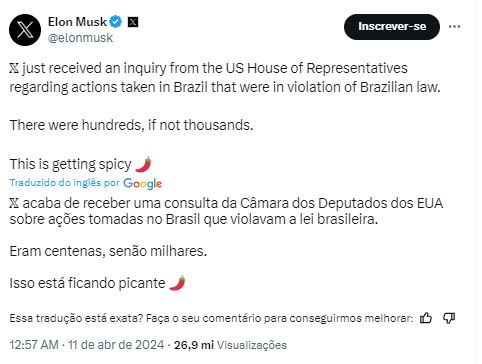Screen dimensions: 482x364
Task: Click the X logo starting the Portuguese translation
Action: coord(14,203)
